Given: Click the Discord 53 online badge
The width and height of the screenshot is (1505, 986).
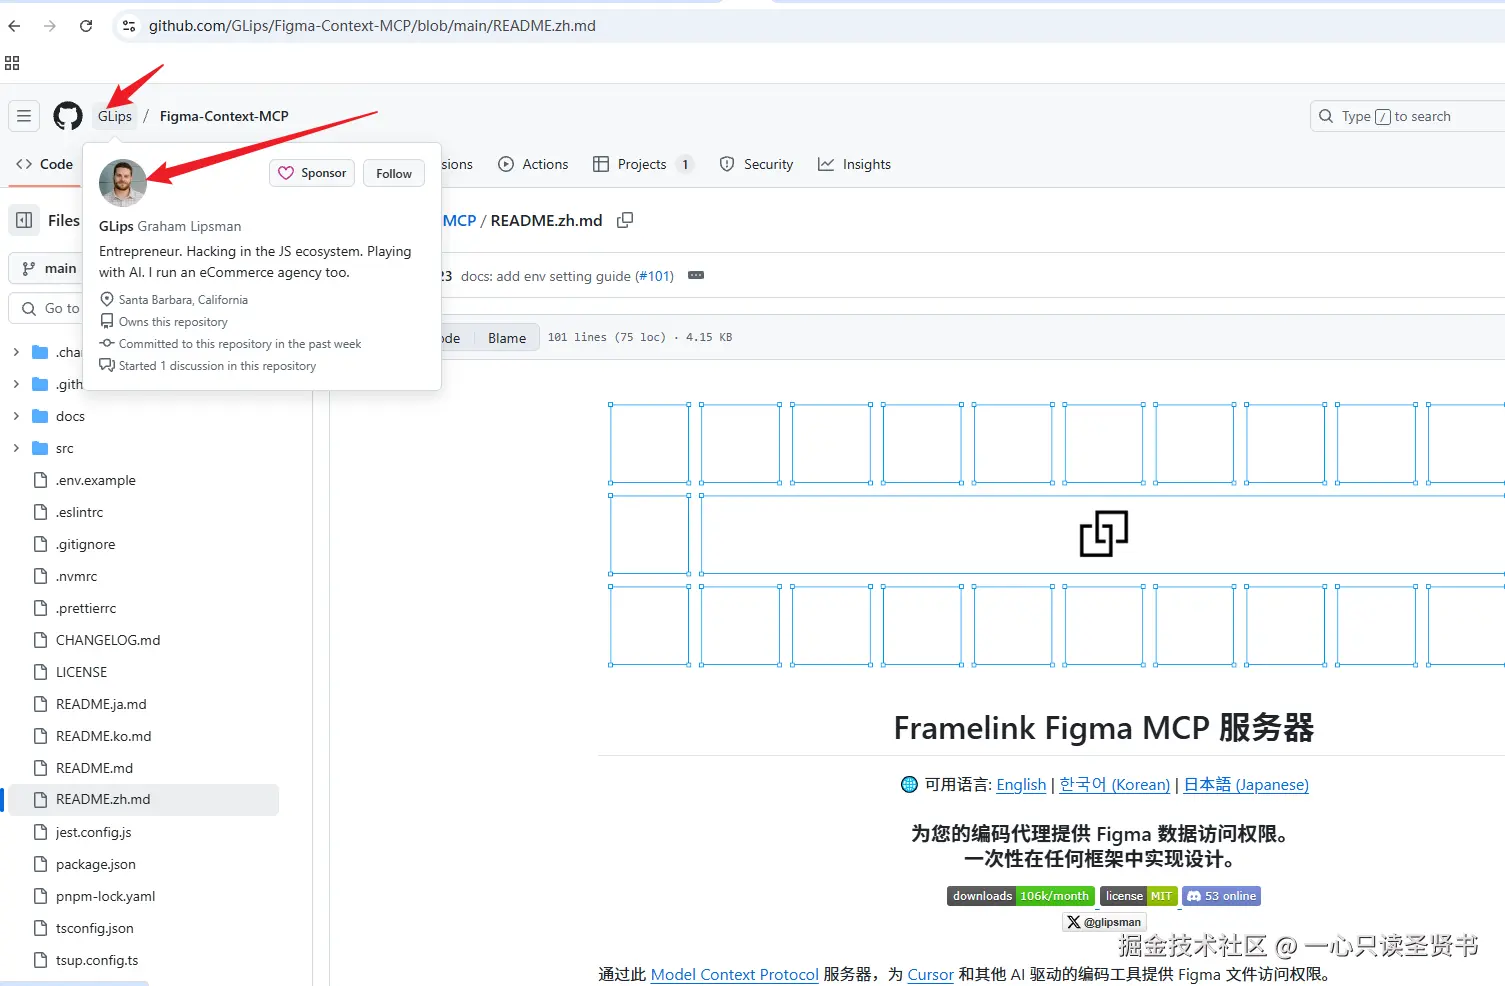Looking at the screenshot, I should [1221, 896].
